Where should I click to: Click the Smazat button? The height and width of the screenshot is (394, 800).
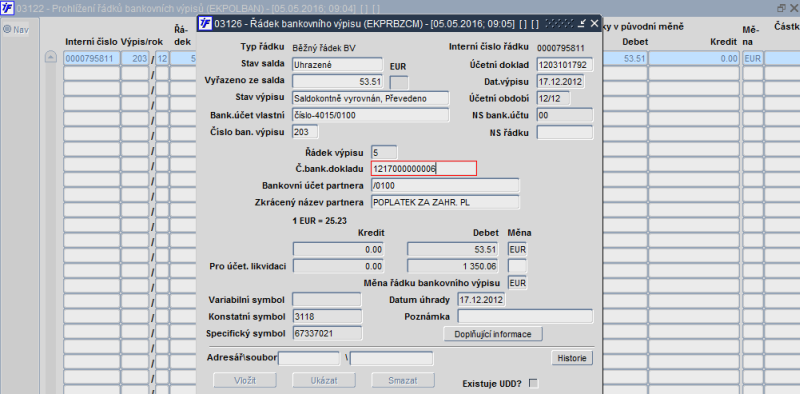tap(403, 380)
